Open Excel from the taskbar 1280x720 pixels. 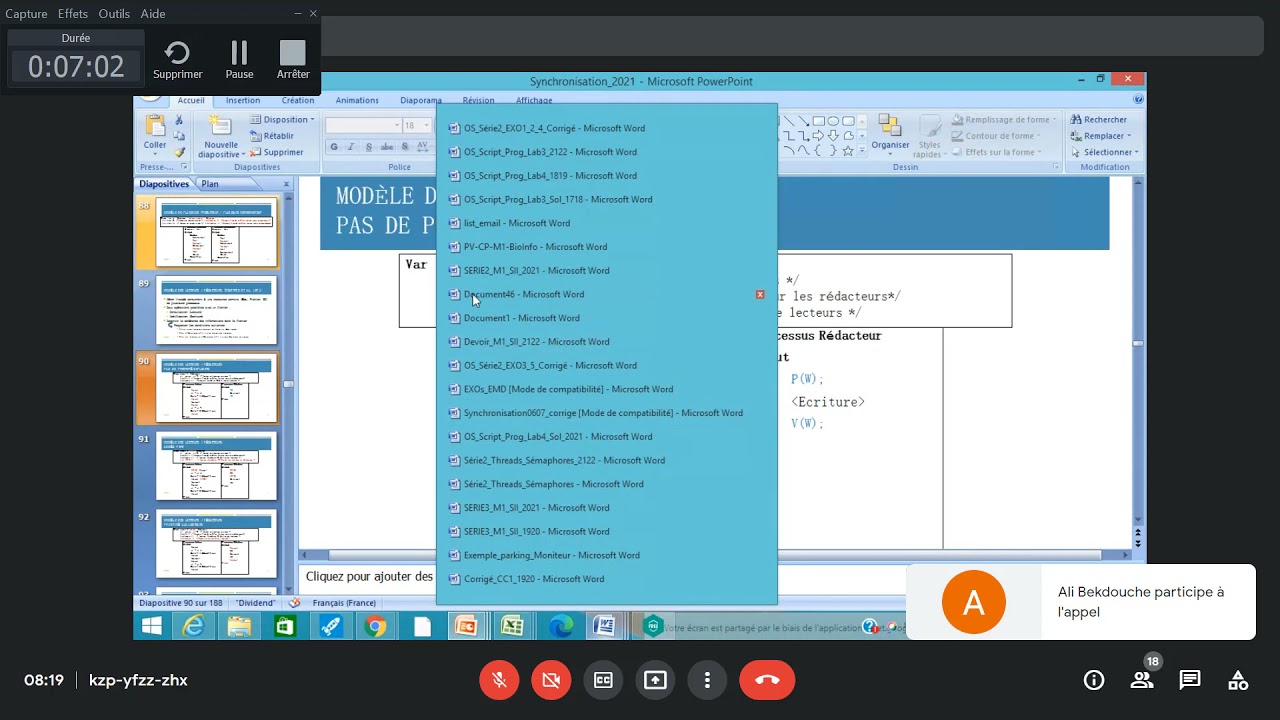point(512,626)
